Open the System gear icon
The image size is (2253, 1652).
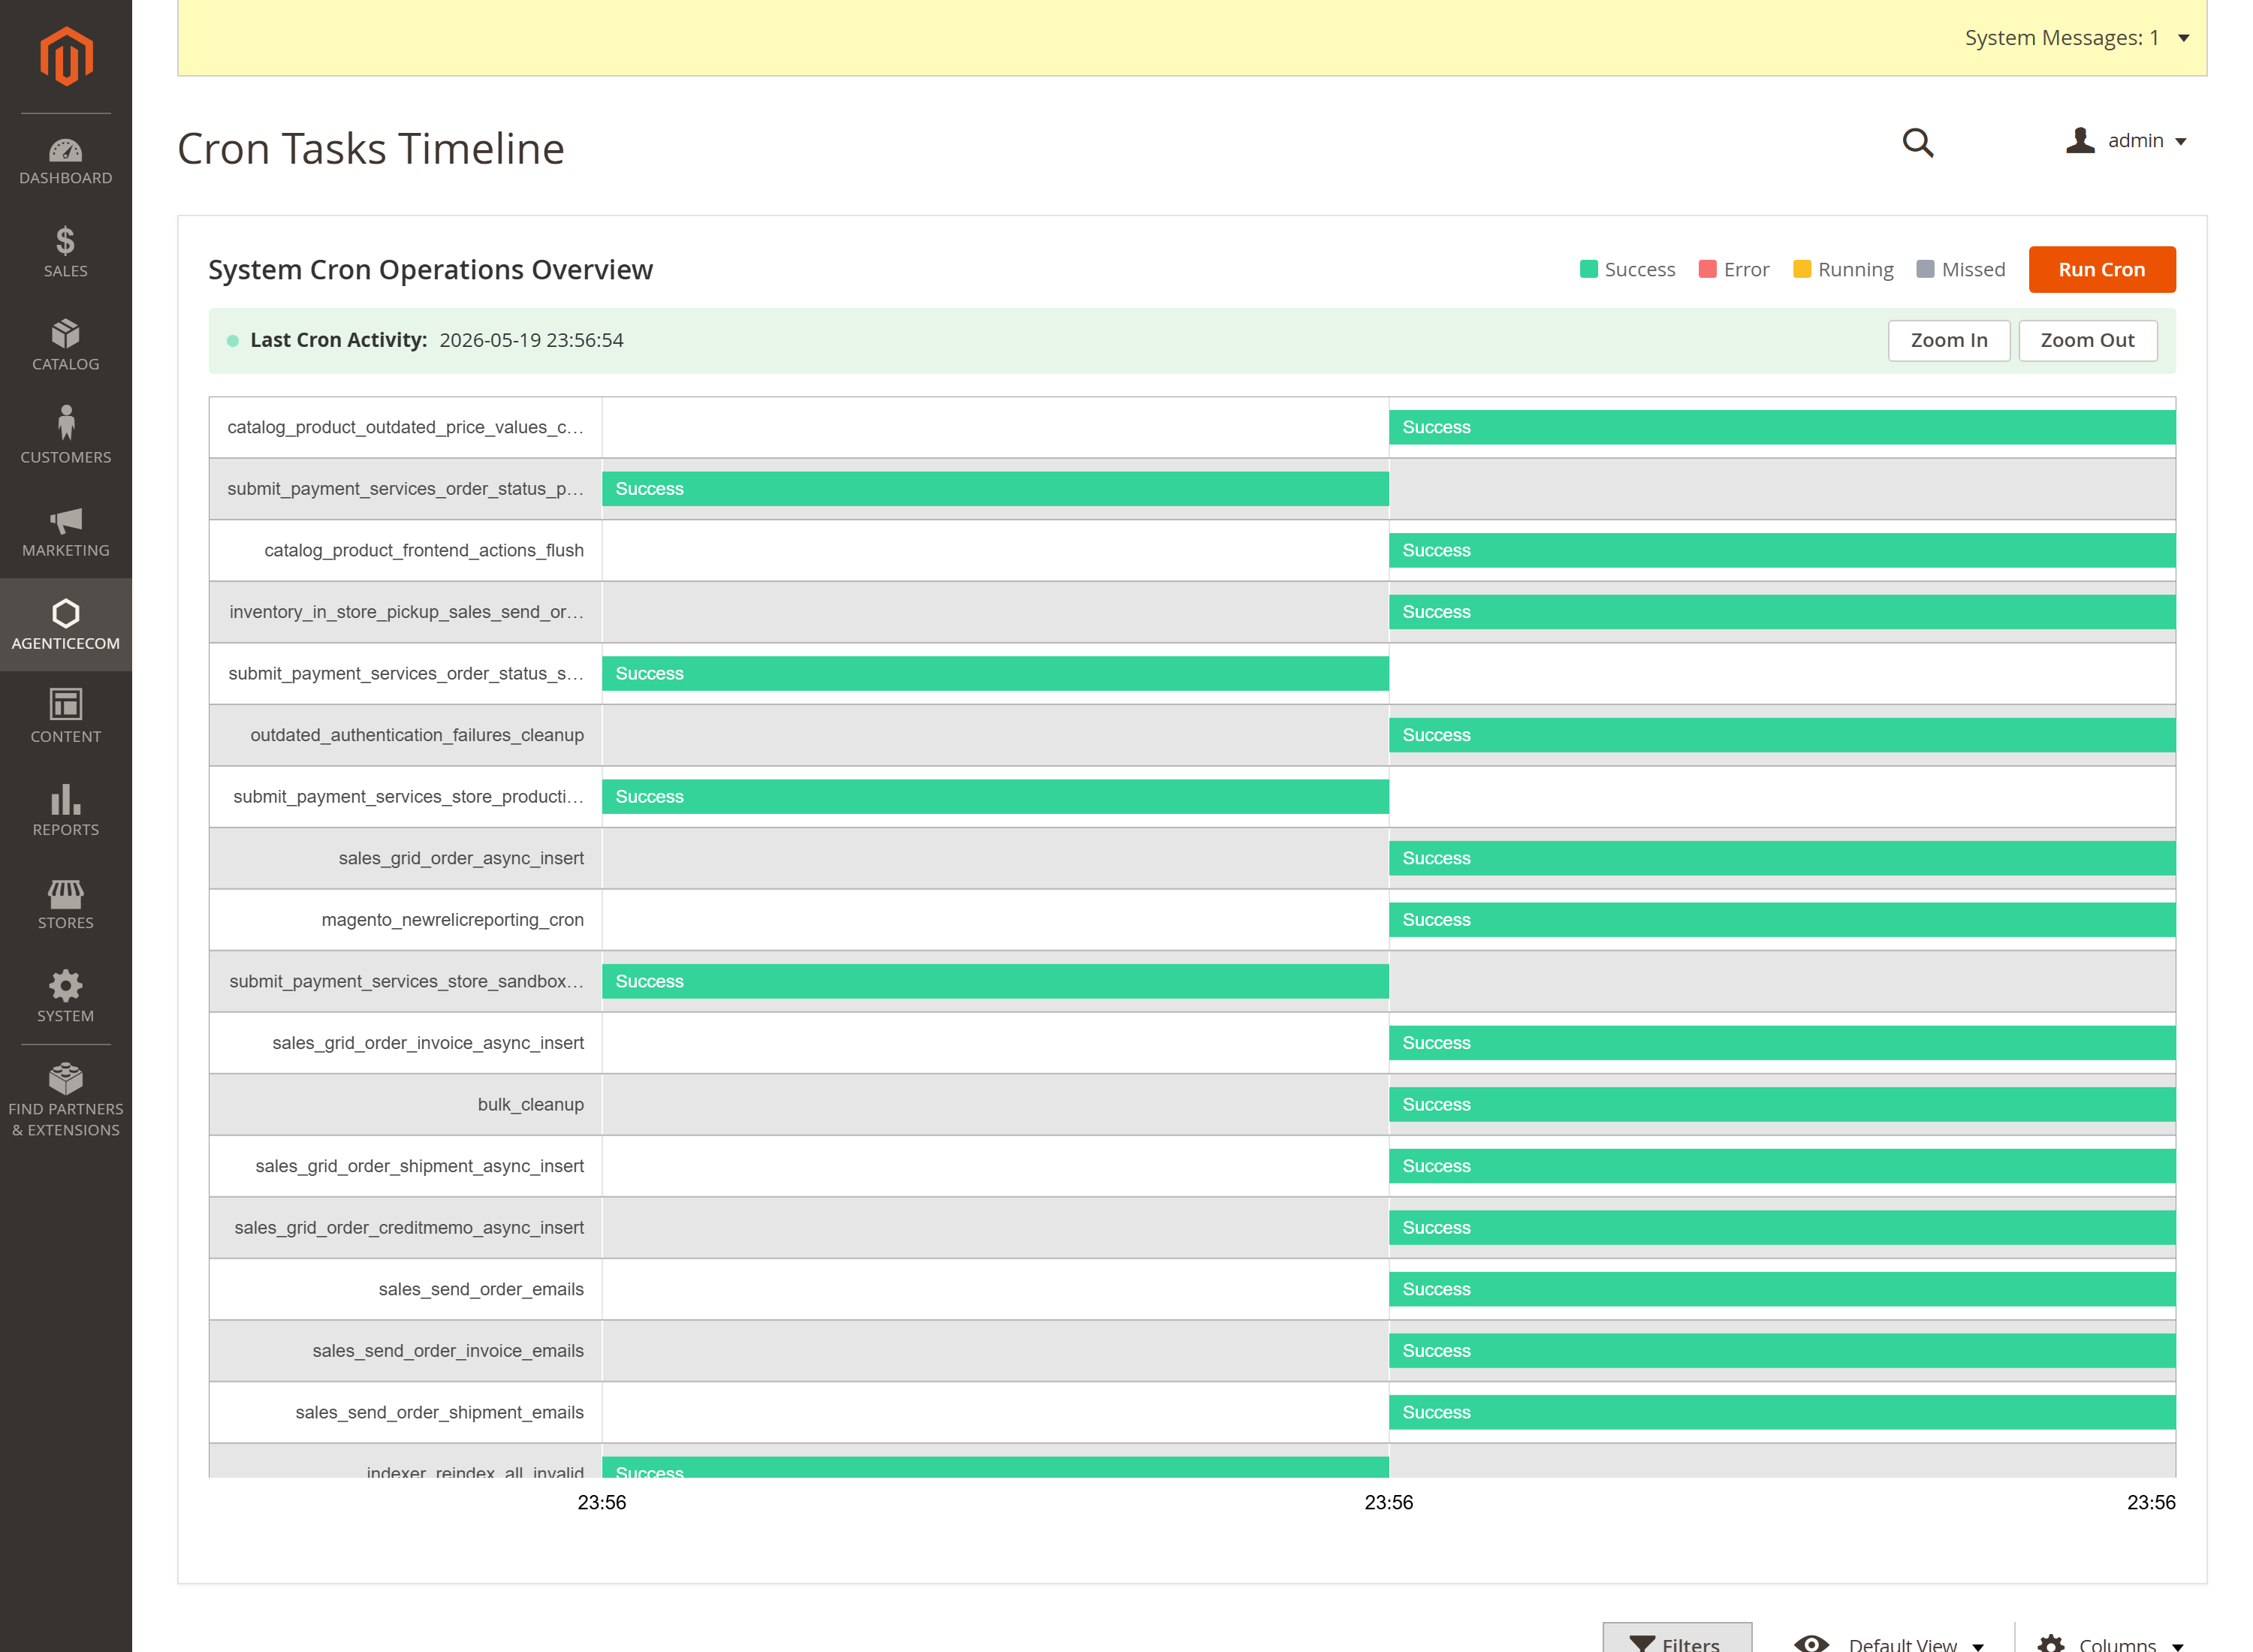(x=66, y=986)
